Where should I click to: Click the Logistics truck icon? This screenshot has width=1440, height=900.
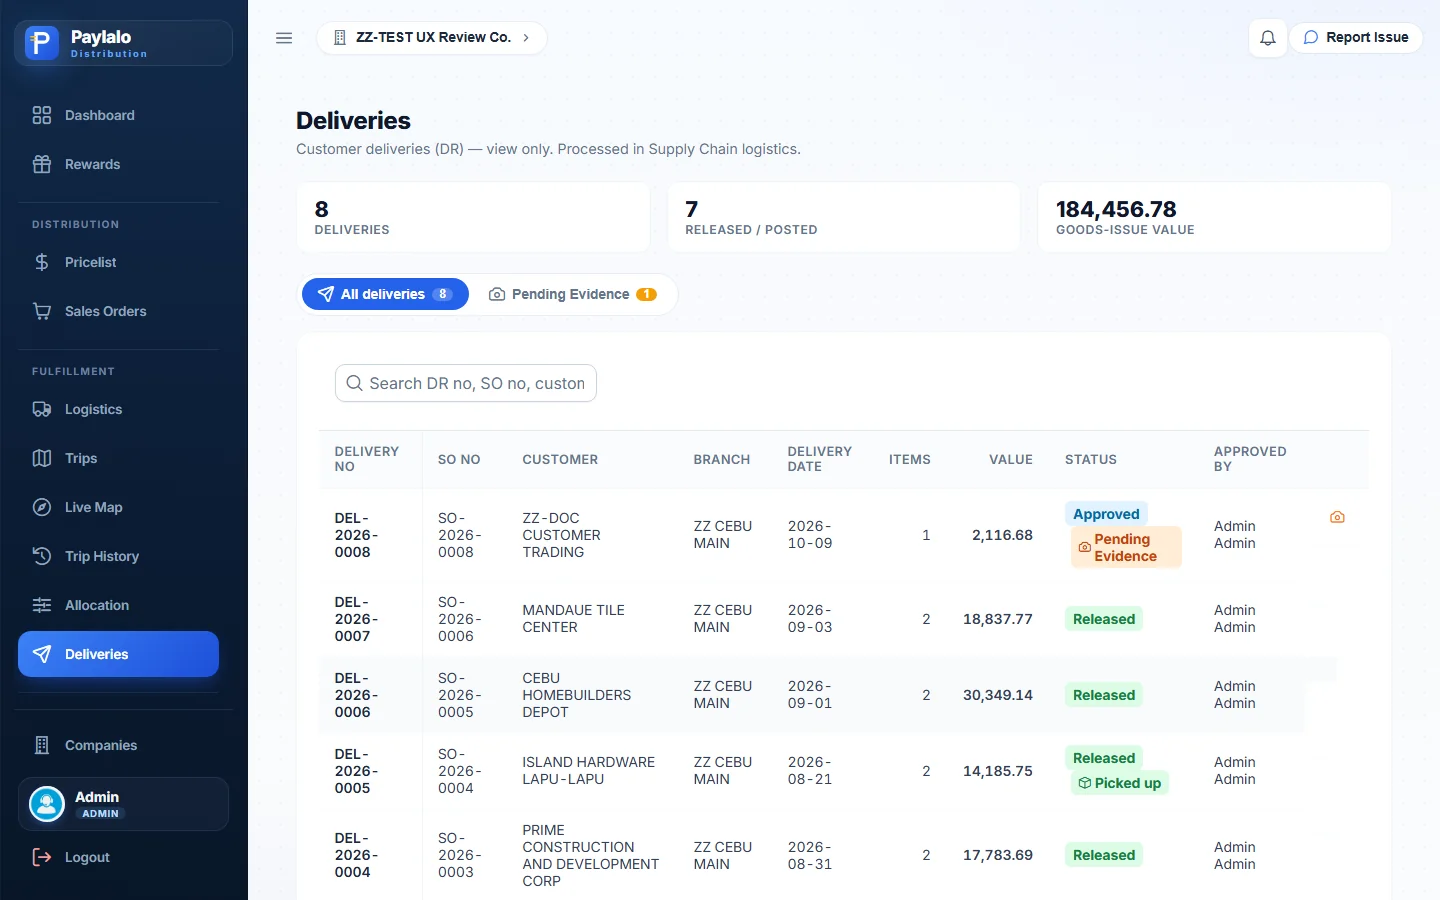(42, 409)
